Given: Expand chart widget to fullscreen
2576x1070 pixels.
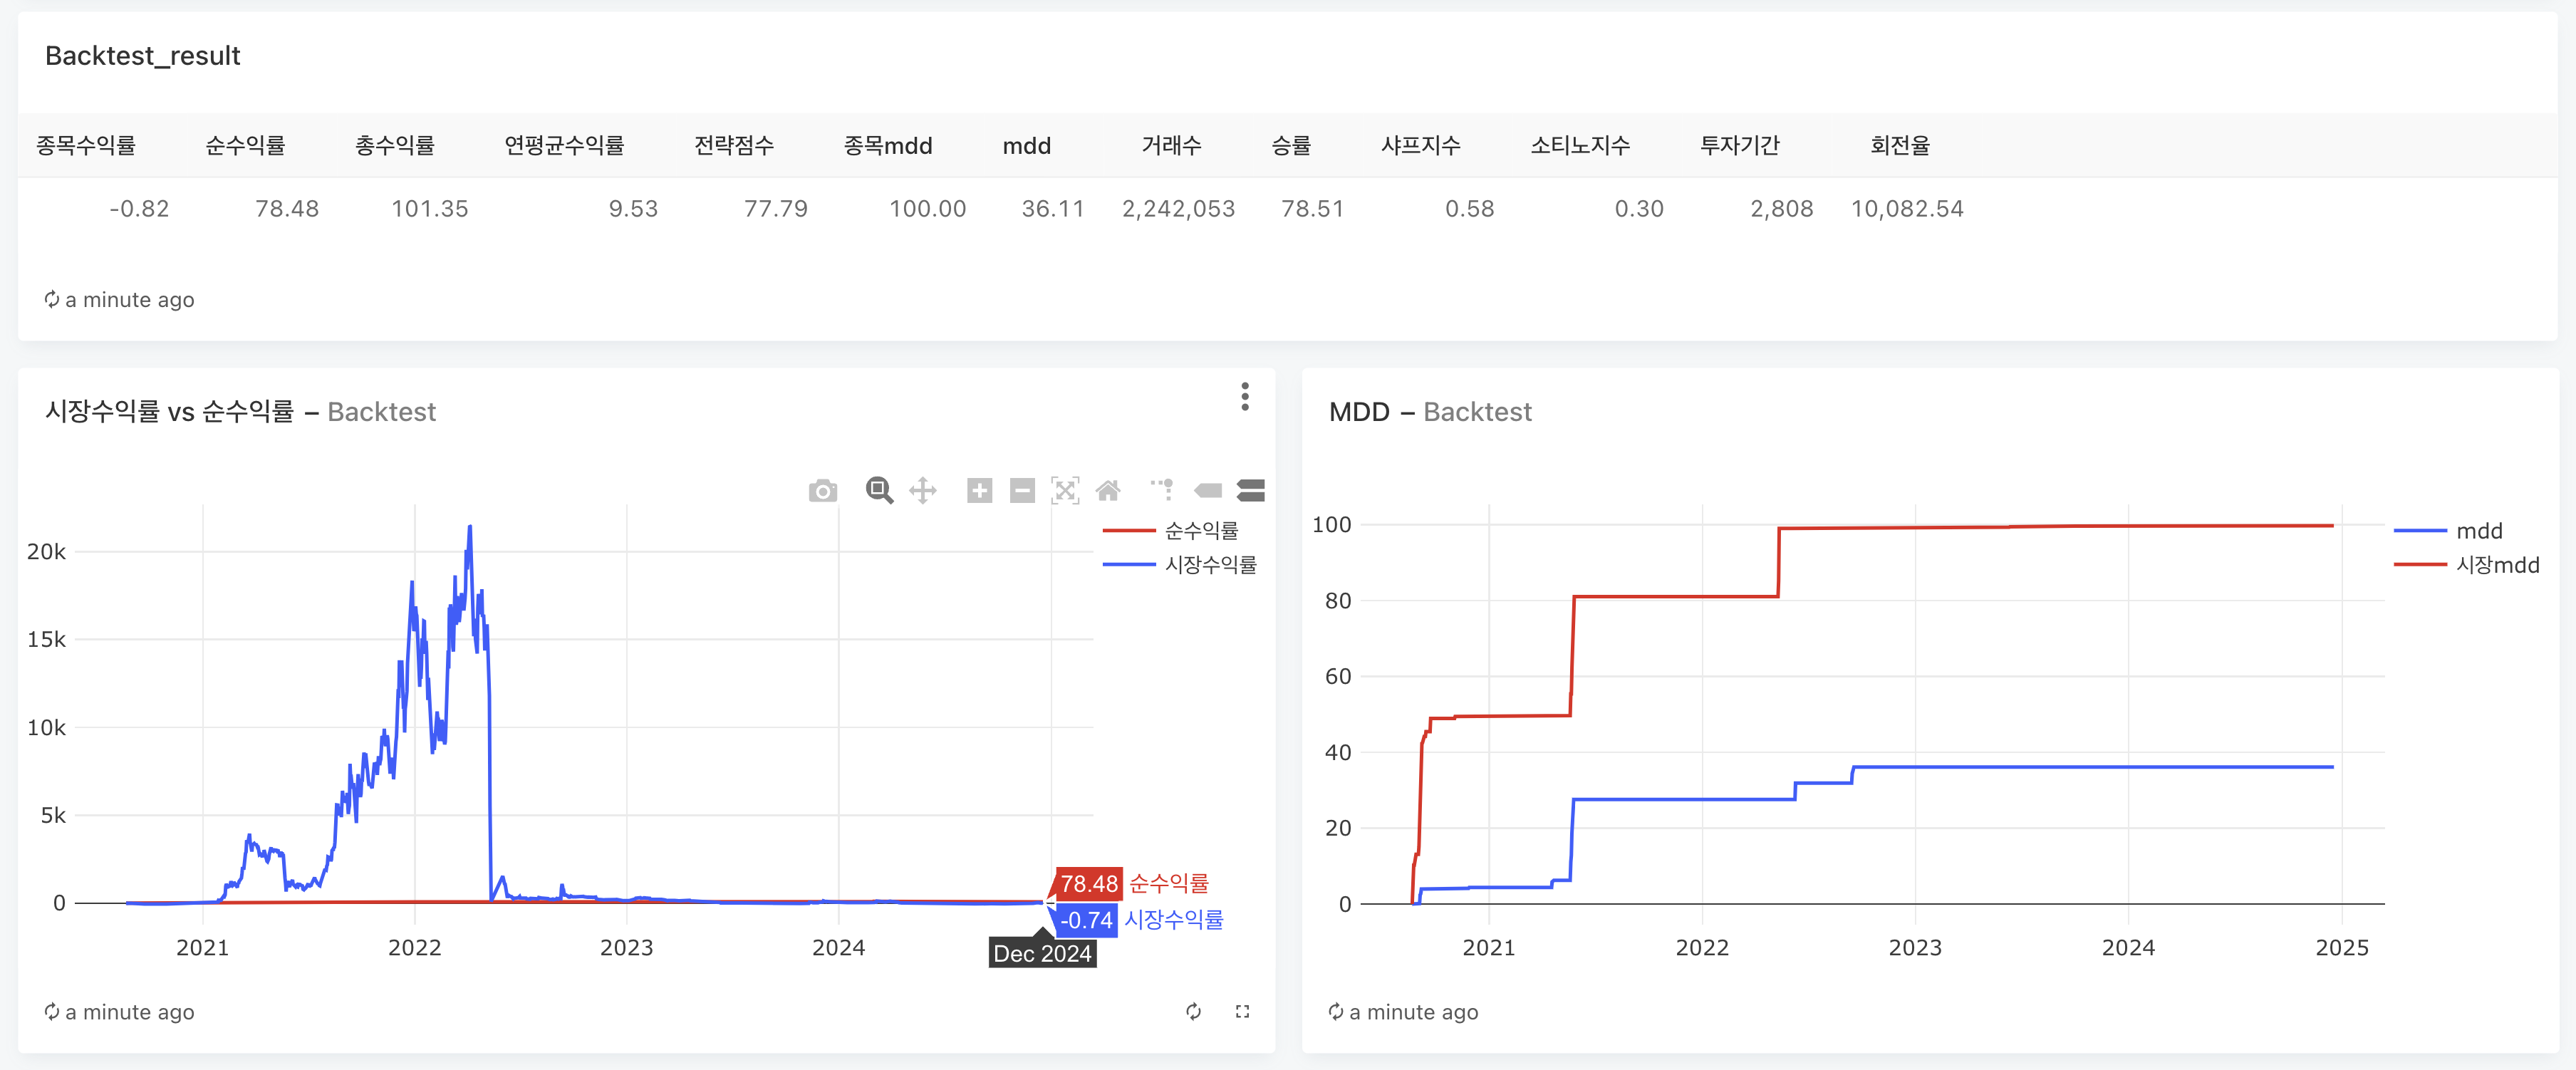Looking at the screenshot, I should [x=1242, y=1011].
